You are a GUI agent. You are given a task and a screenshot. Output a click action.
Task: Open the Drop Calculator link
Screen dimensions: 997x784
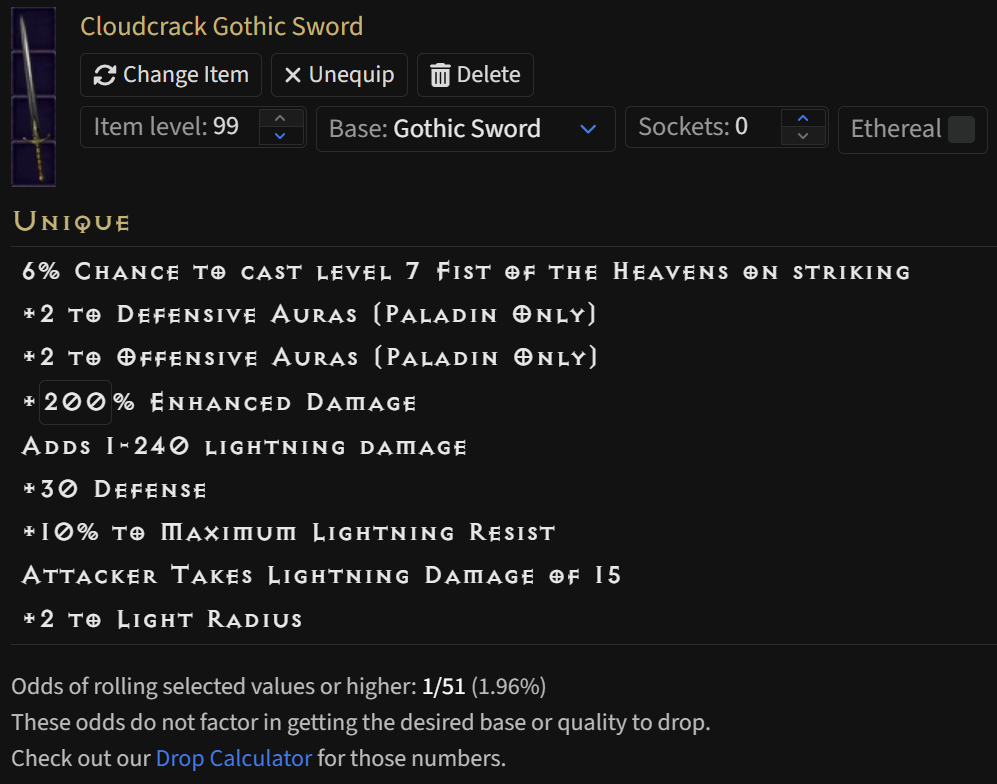coord(233,758)
